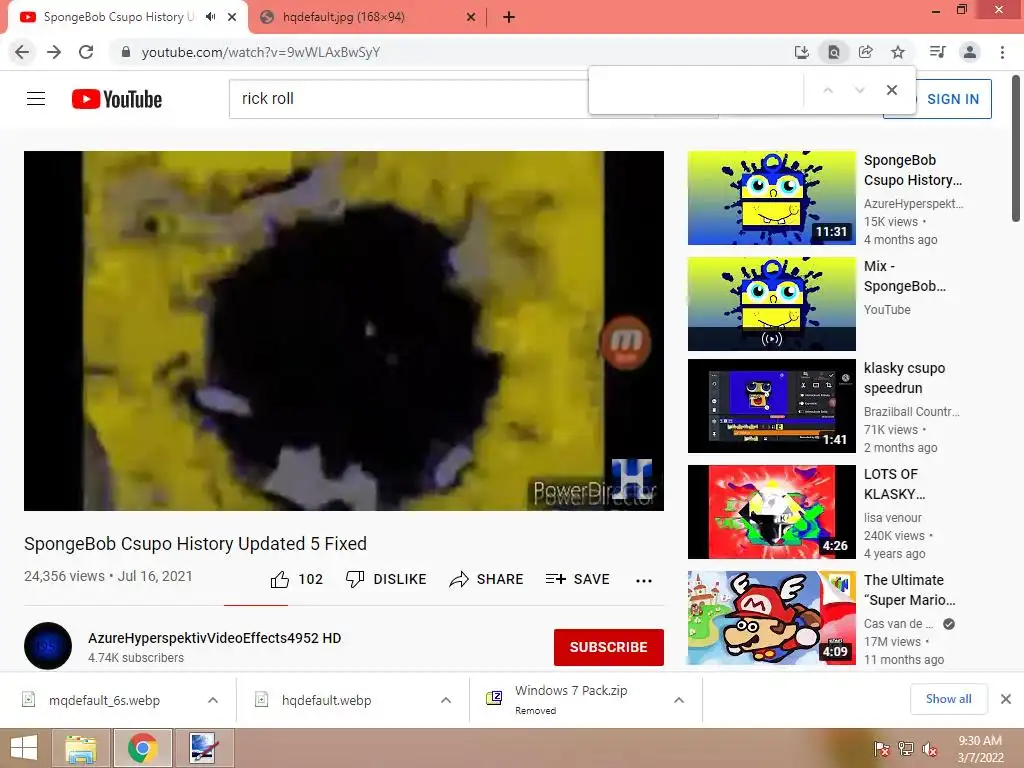The height and width of the screenshot is (768, 1024).
Task: Open the channel avatar of AzureHyperspektiv
Action: pos(48,646)
